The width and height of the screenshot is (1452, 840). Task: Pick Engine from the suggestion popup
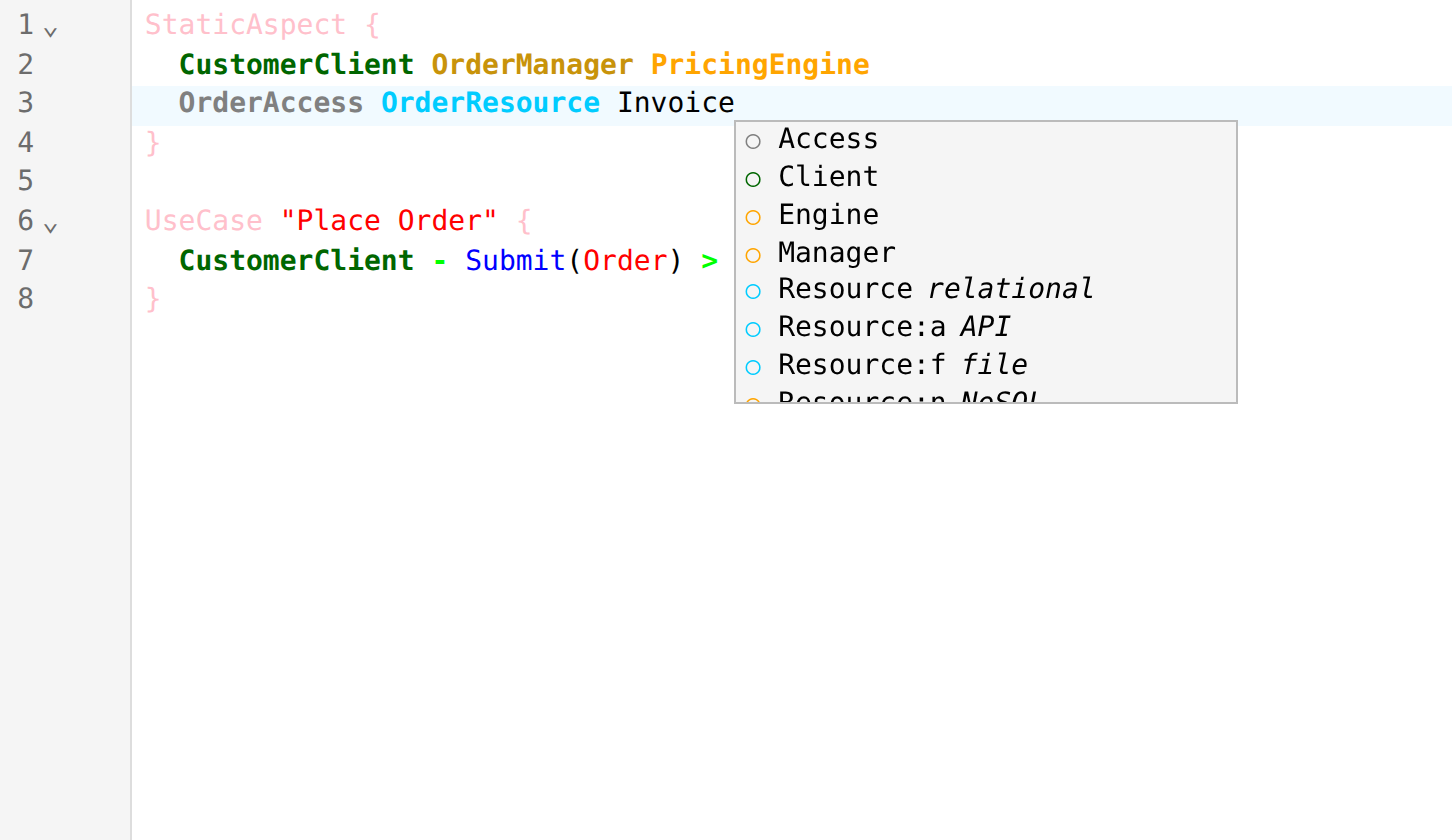[986, 215]
